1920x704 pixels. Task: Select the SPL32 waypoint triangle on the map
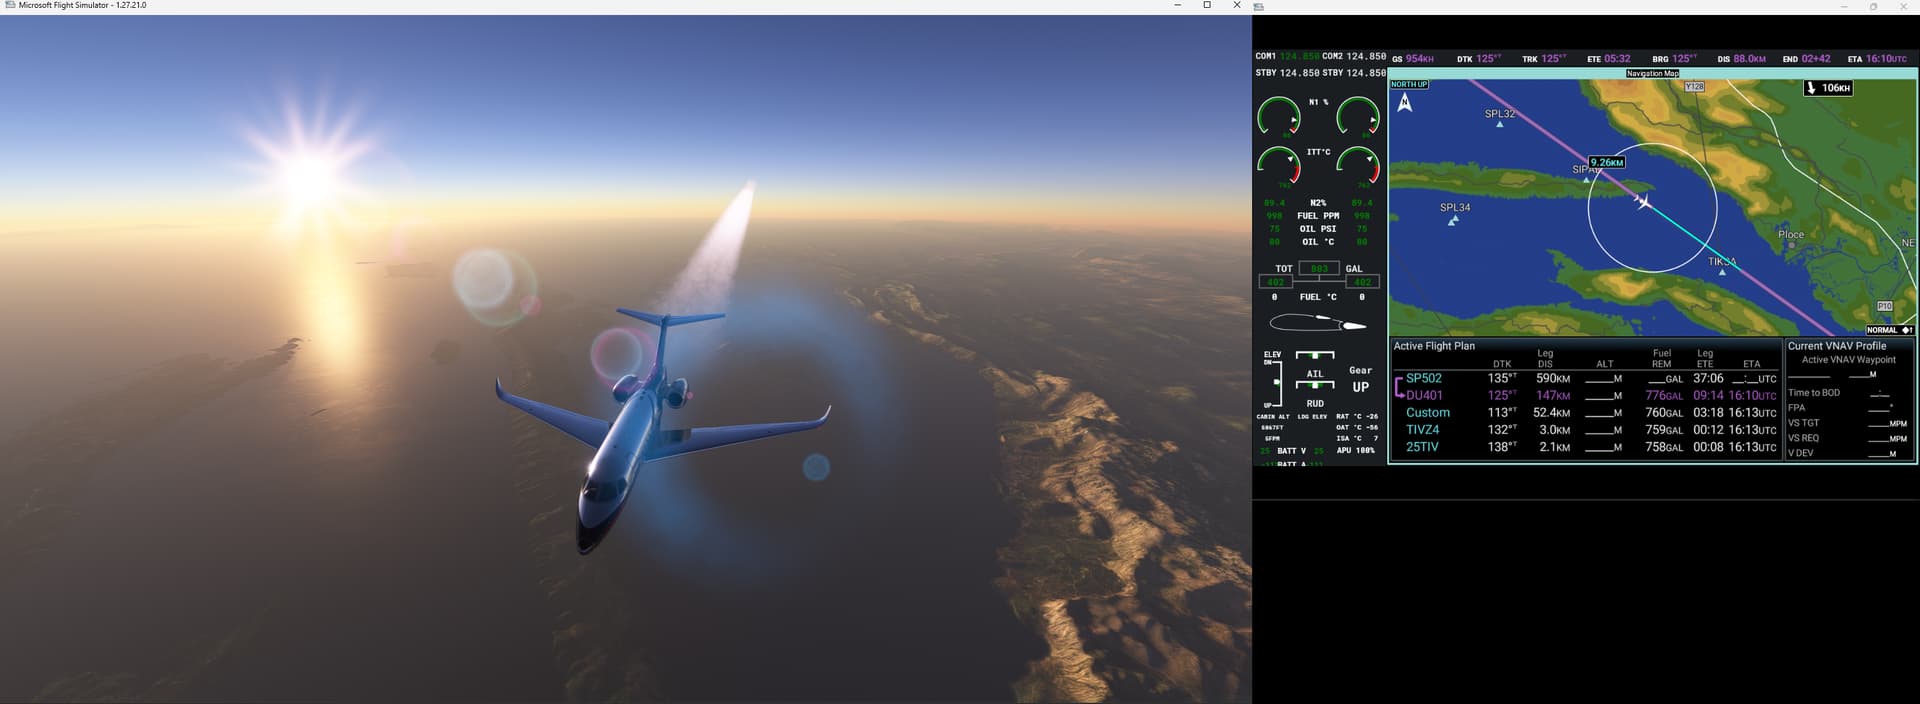(x=1500, y=124)
